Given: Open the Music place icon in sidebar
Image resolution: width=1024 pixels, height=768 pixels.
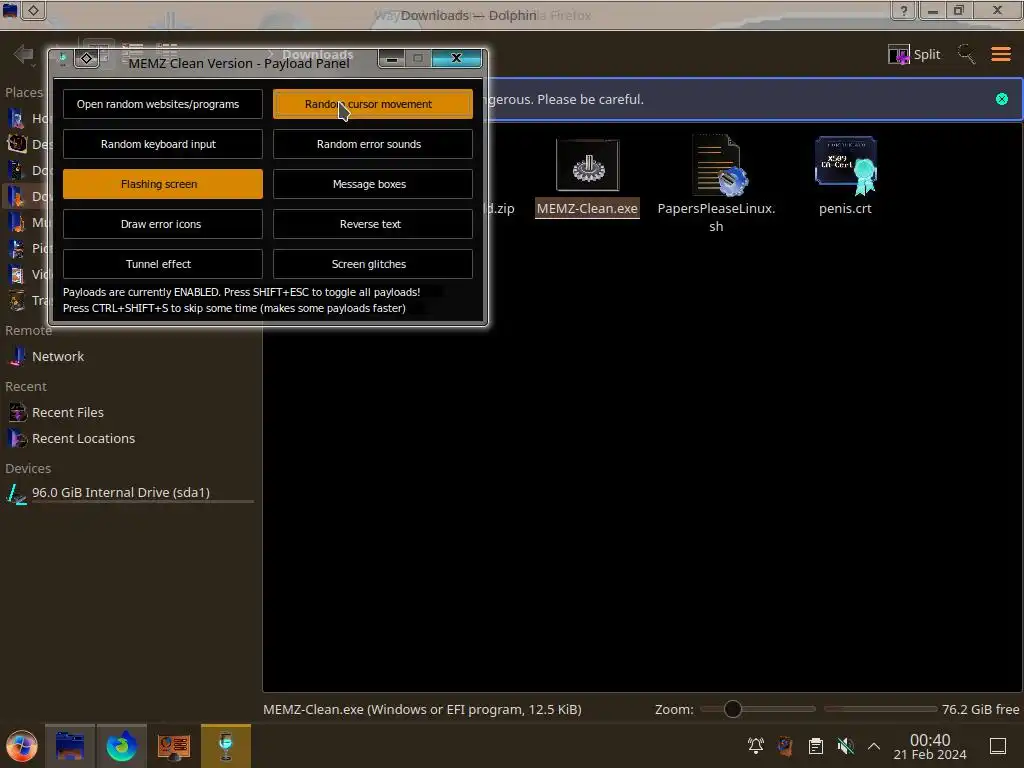Looking at the screenshot, I should coord(16,222).
